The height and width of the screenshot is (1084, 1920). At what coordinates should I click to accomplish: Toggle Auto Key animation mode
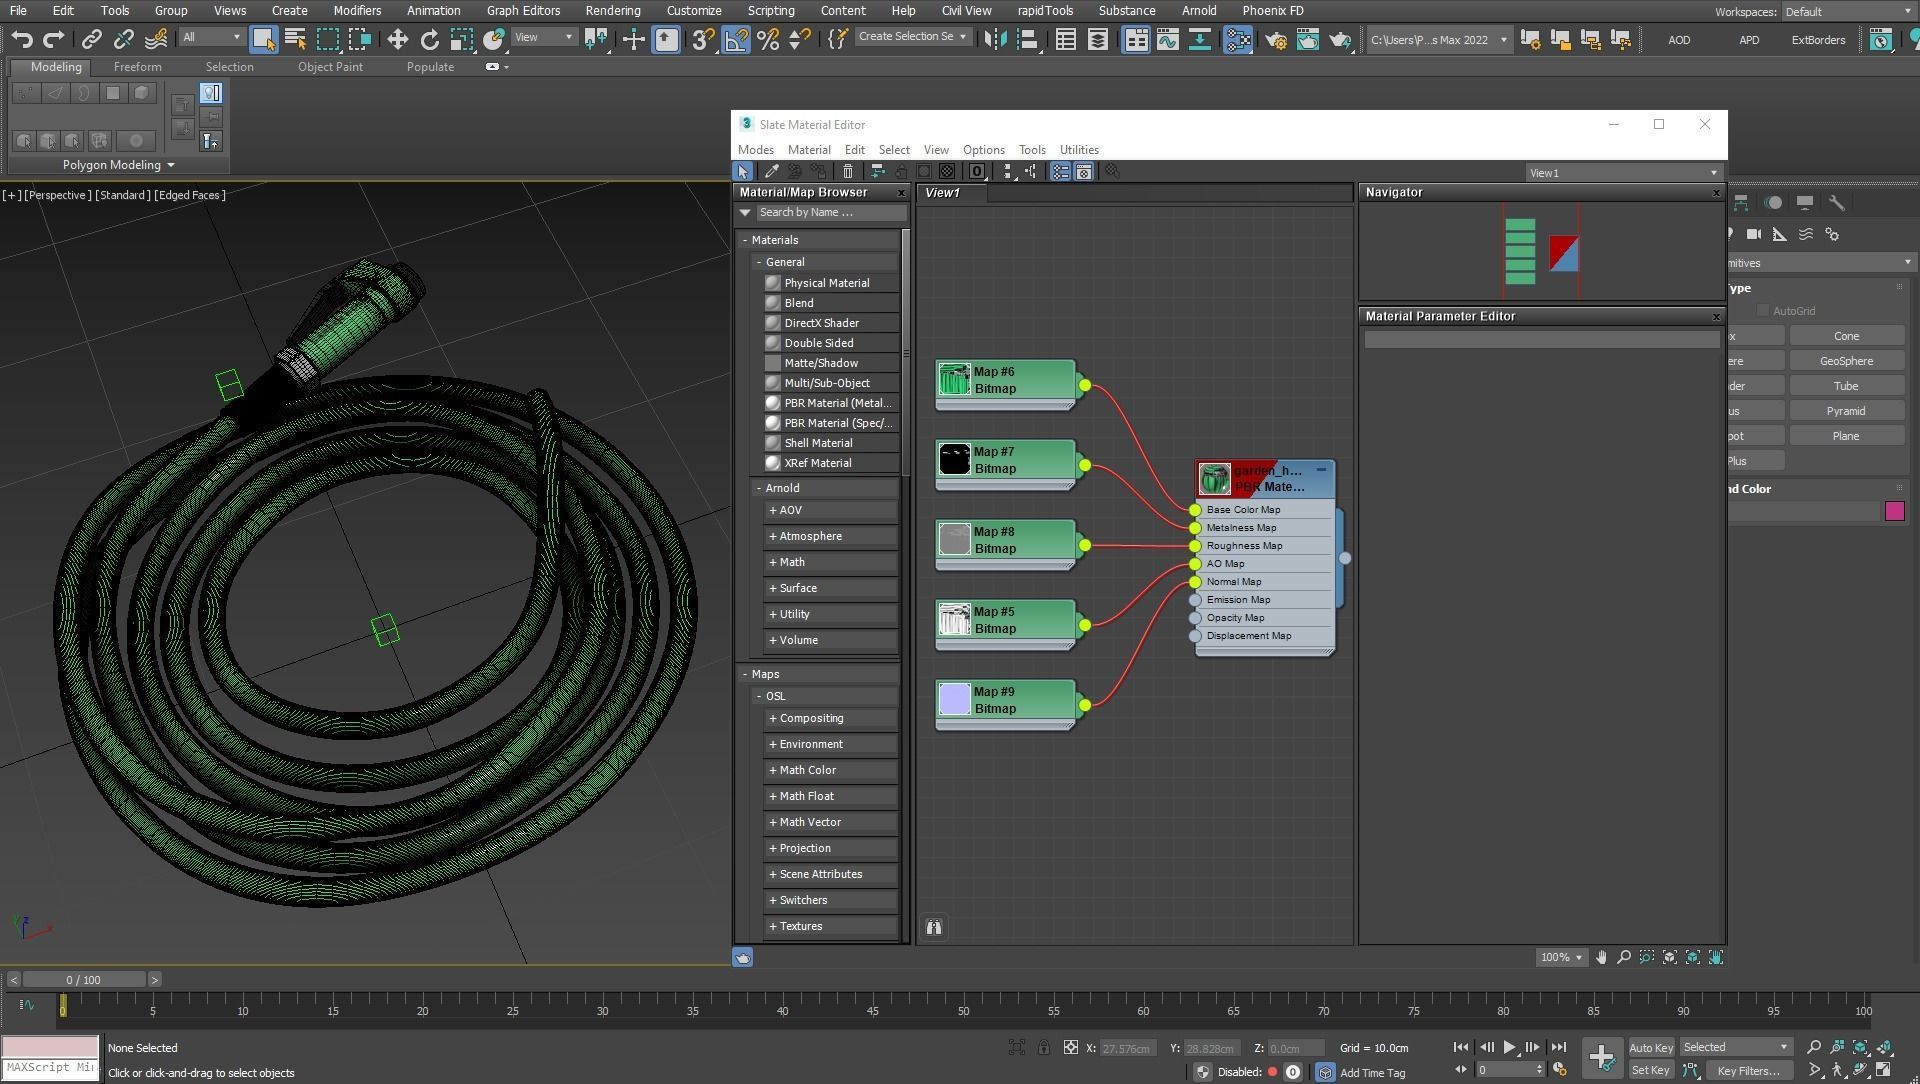[x=1651, y=1047]
